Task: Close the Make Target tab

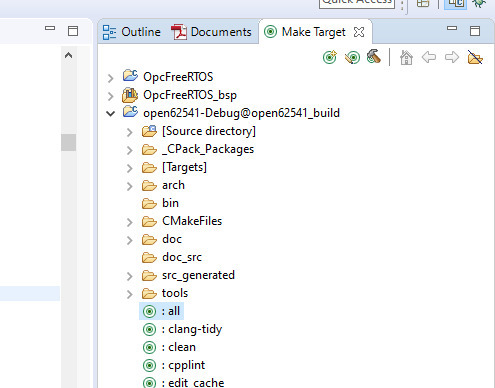Action: pos(359,32)
